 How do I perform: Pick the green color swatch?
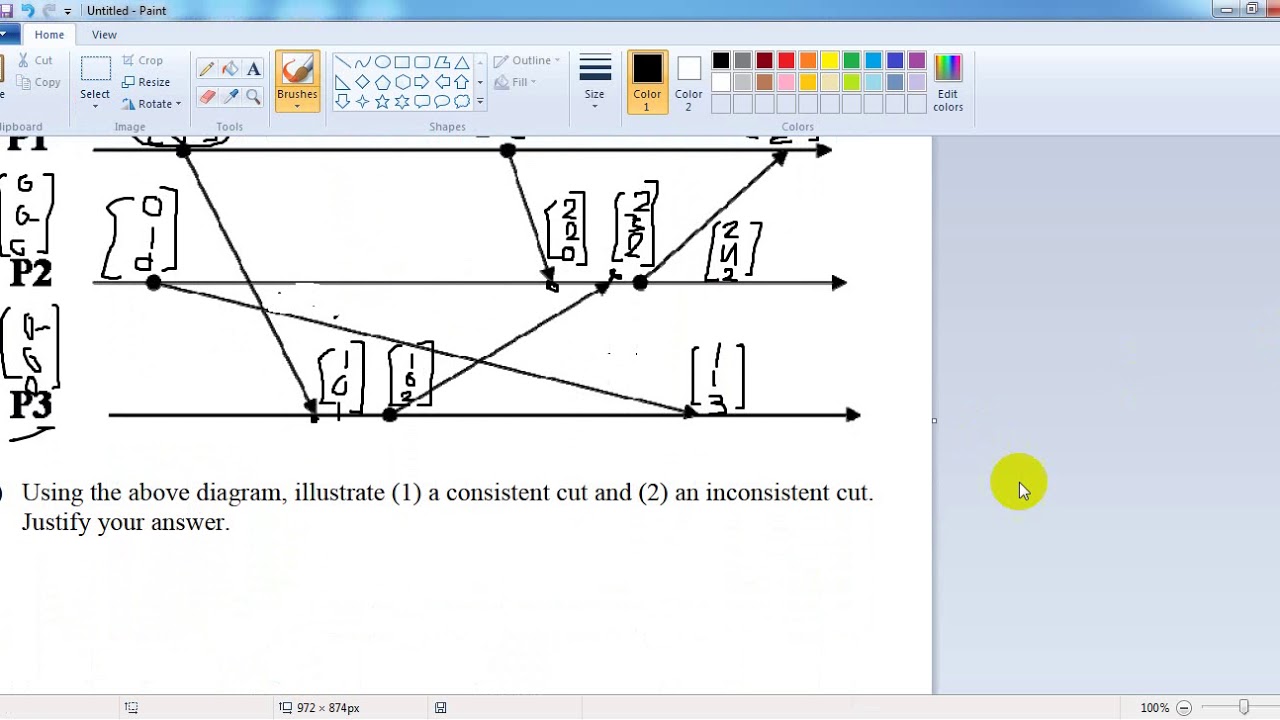pos(852,61)
